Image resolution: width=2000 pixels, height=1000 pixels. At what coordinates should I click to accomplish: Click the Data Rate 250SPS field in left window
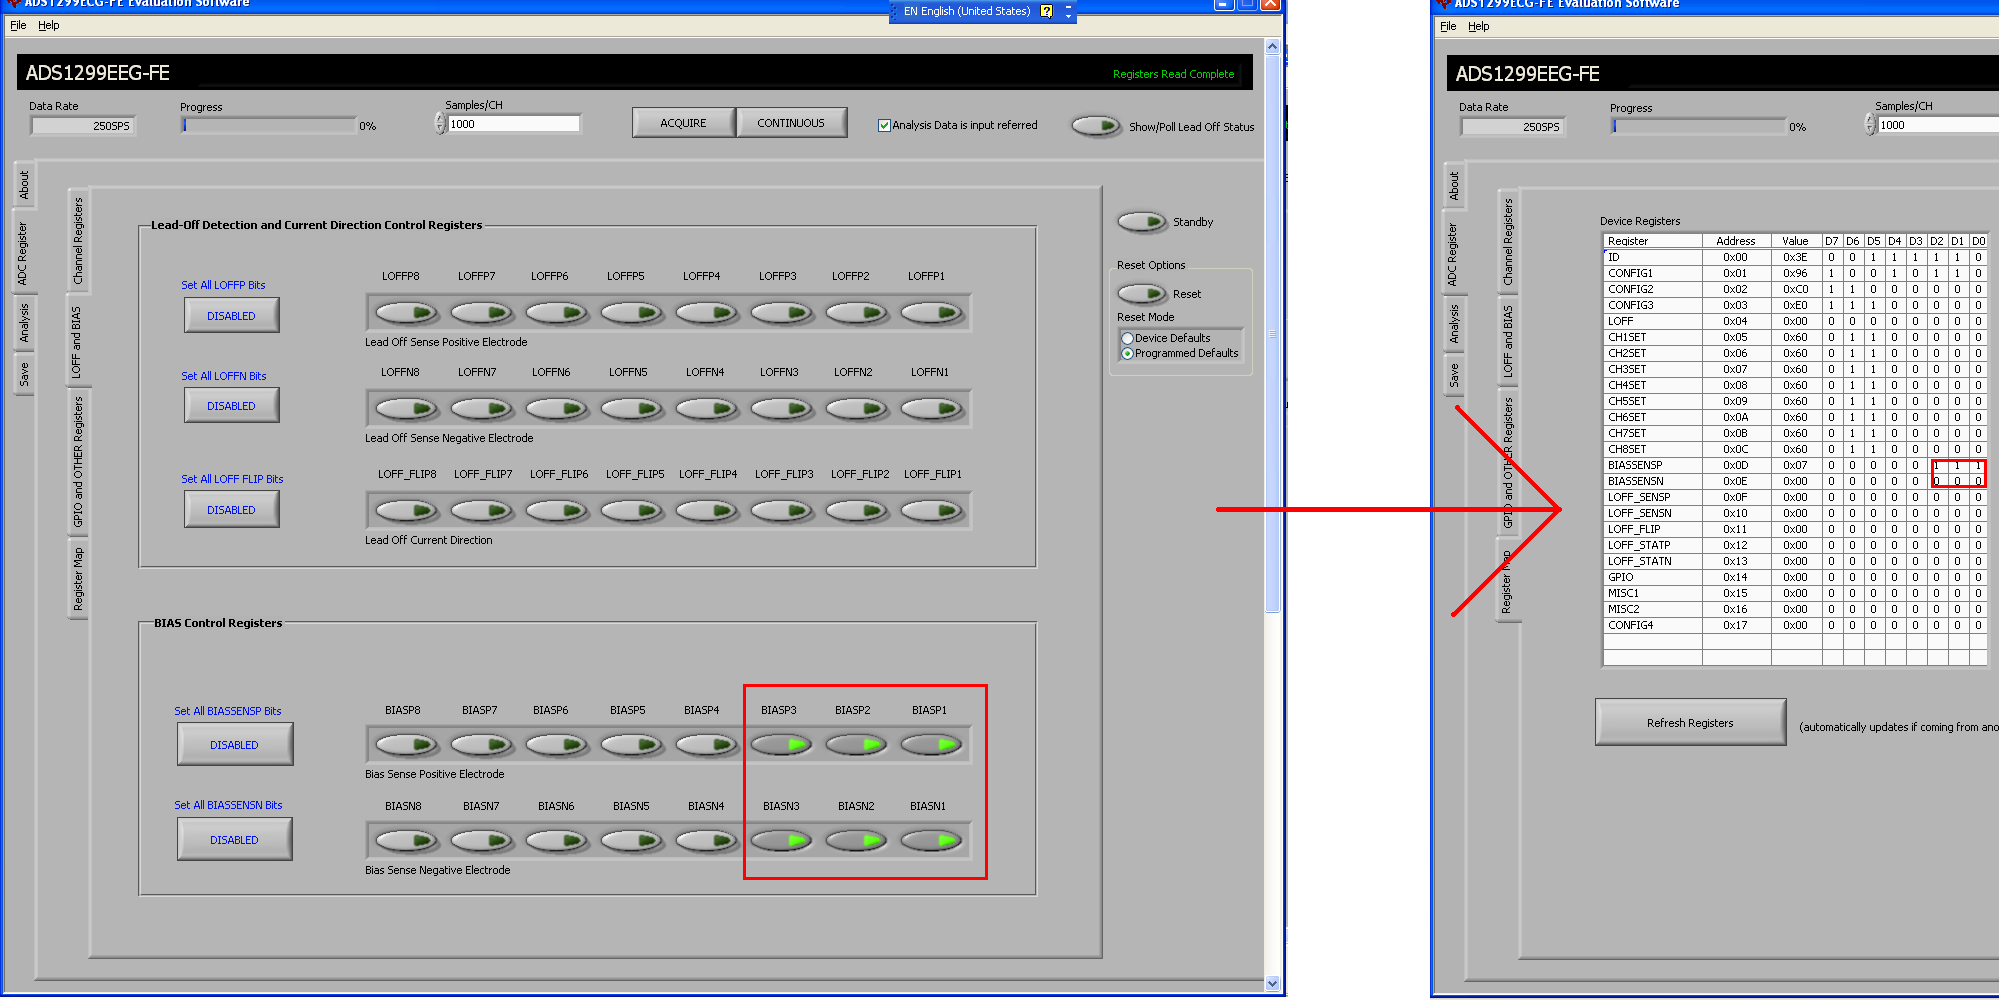point(83,126)
